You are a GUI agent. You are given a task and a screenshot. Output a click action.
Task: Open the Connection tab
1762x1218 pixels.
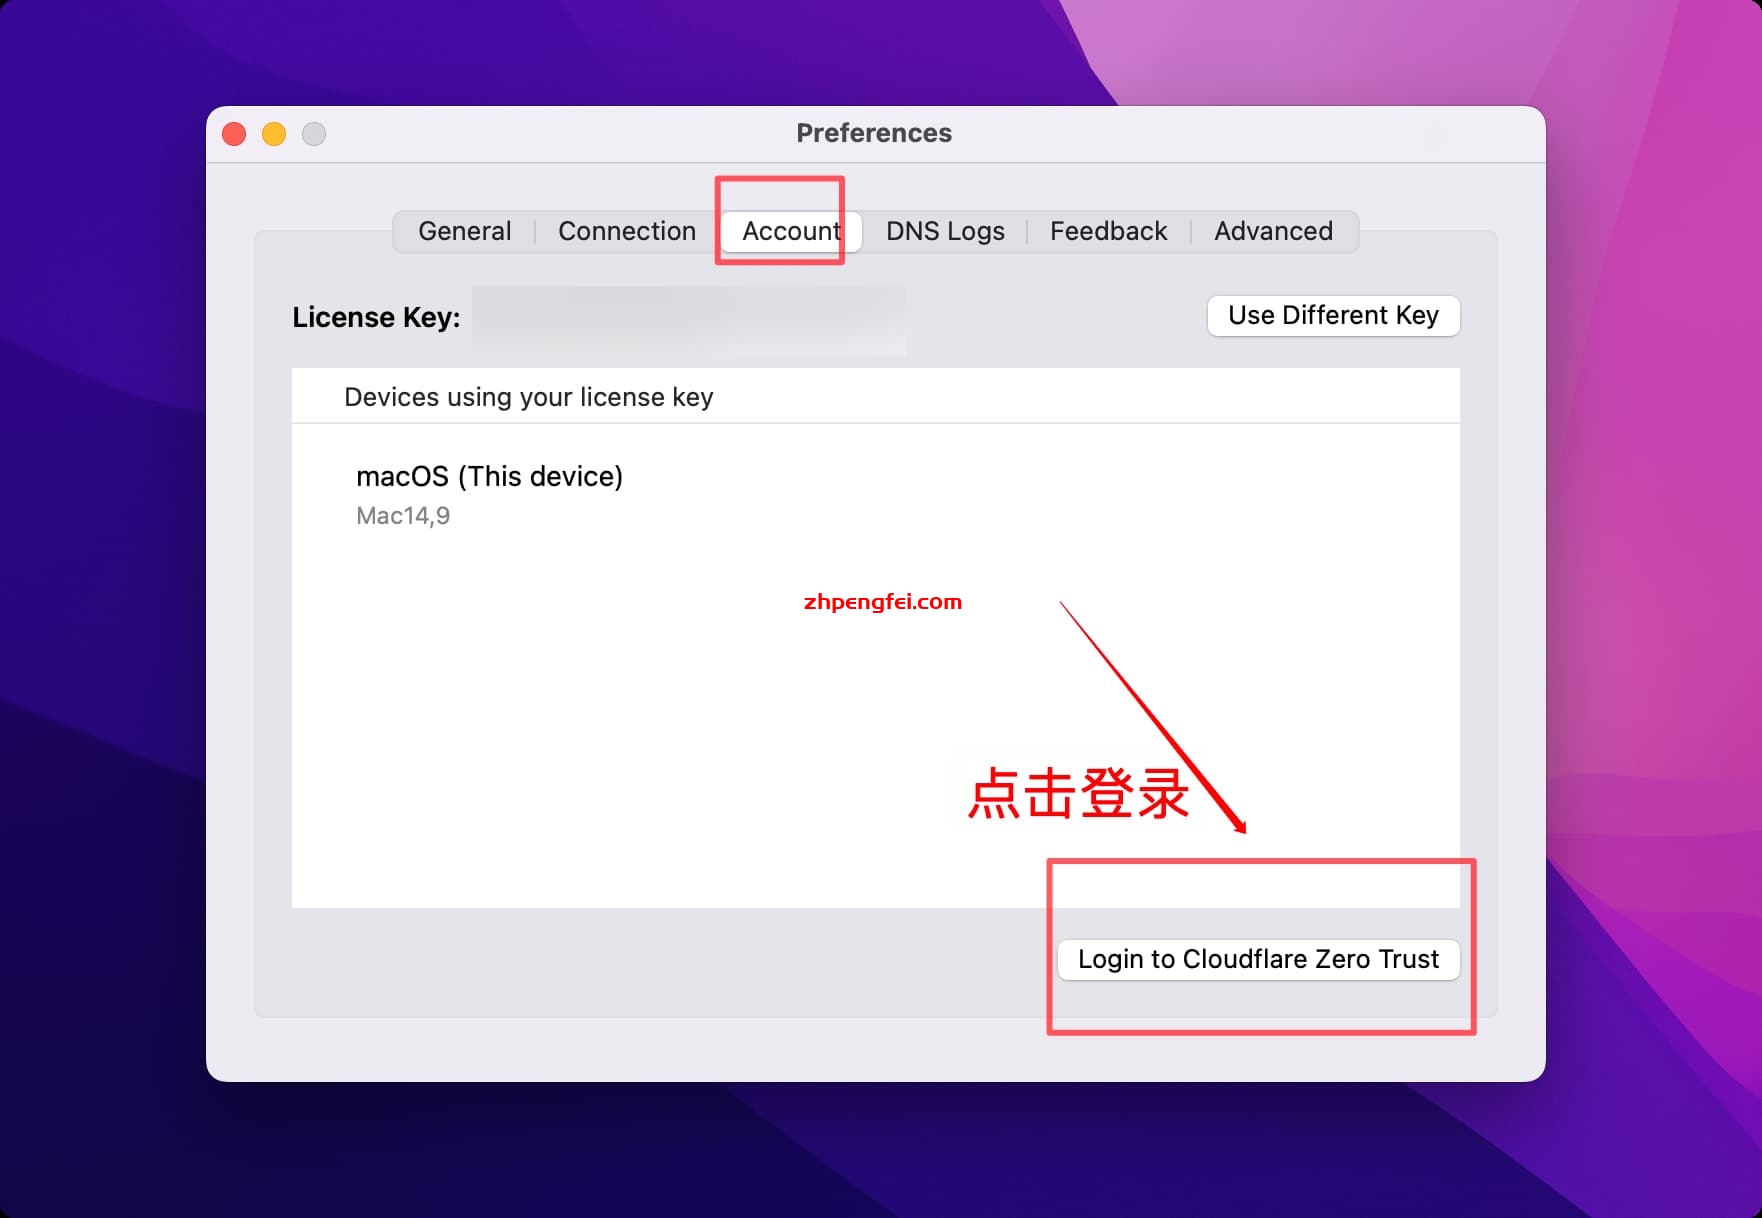coord(626,231)
